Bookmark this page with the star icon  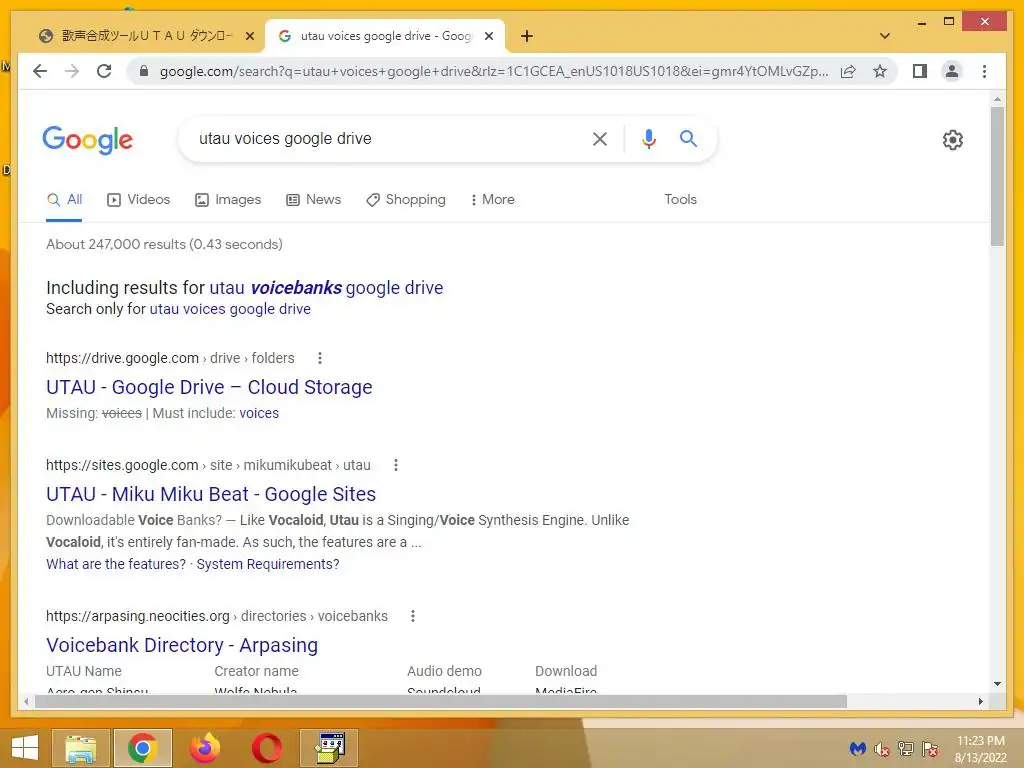point(880,71)
